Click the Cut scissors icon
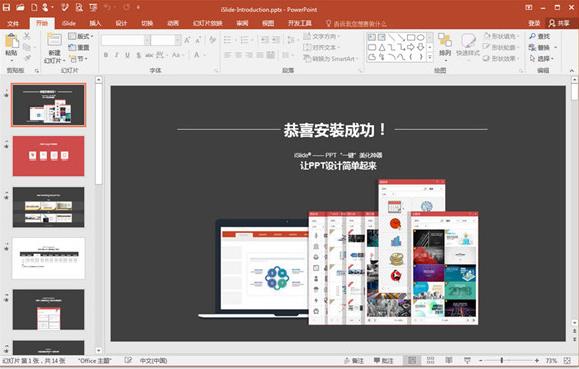 (27, 36)
